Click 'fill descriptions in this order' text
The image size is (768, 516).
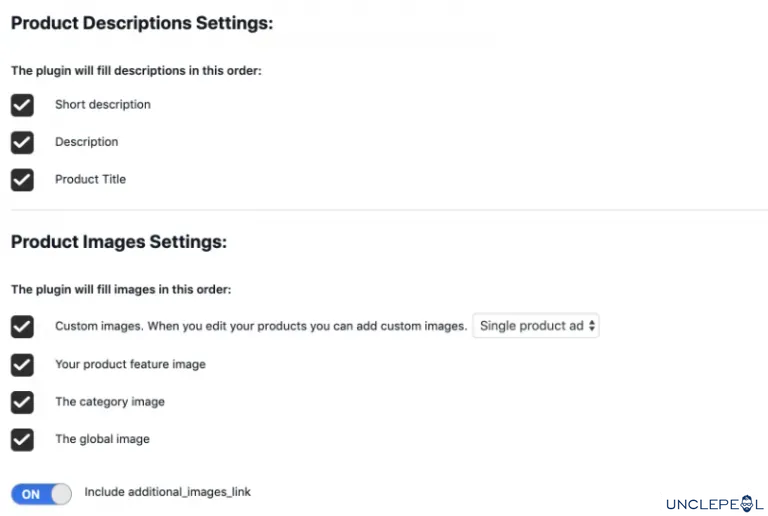pos(179,70)
